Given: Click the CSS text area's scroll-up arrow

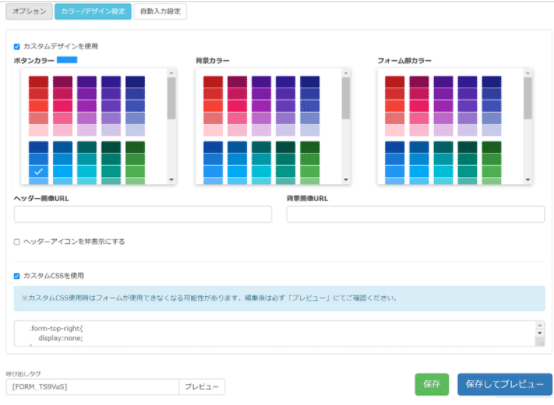Looking at the screenshot, I should (x=540, y=325).
